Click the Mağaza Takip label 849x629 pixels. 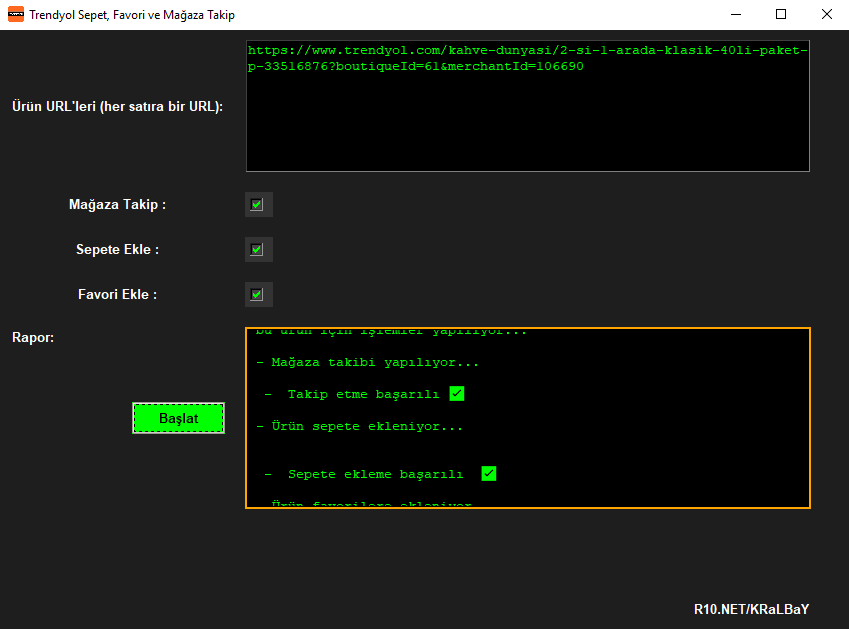117,205
